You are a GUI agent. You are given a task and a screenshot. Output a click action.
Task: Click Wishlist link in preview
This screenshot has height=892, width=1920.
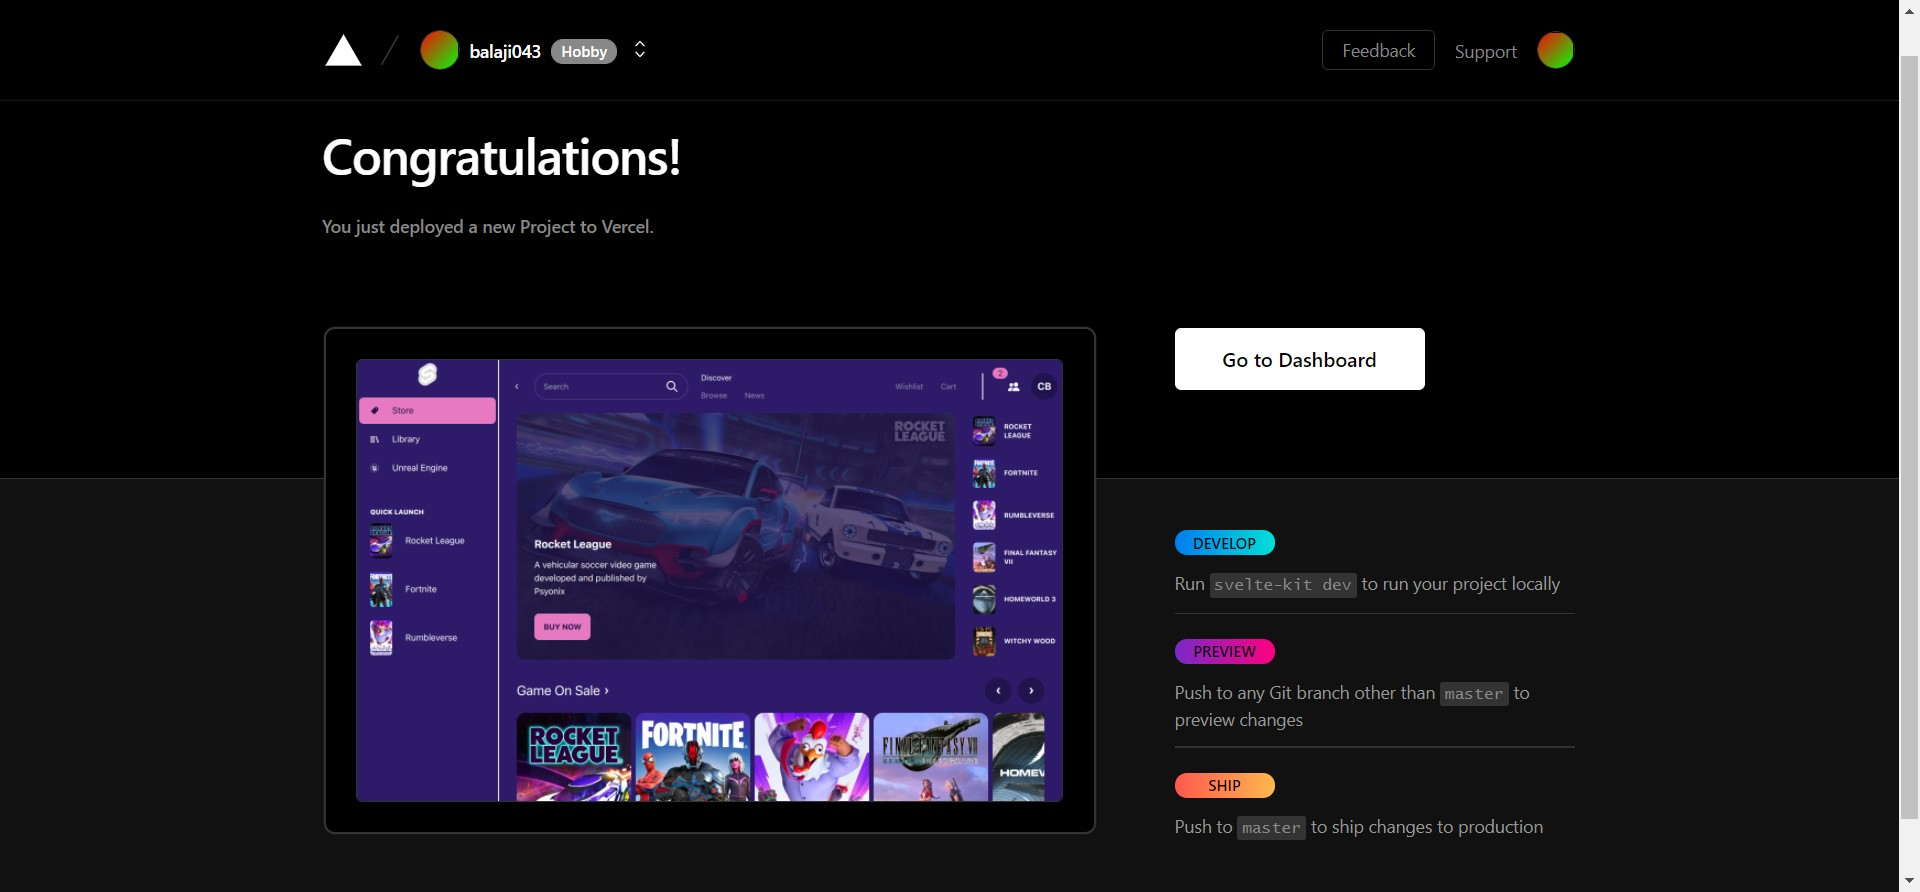(909, 386)
